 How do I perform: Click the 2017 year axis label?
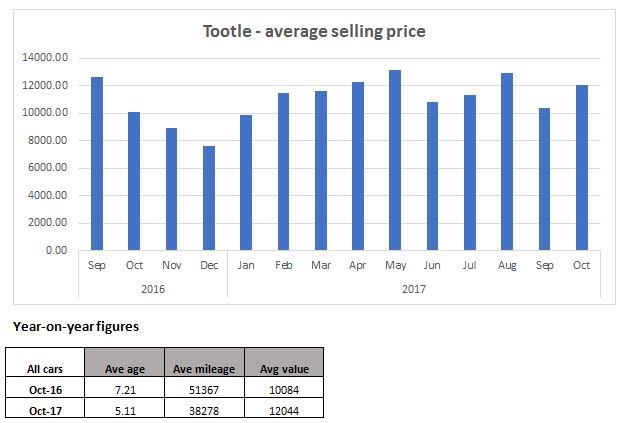[414, 288]
